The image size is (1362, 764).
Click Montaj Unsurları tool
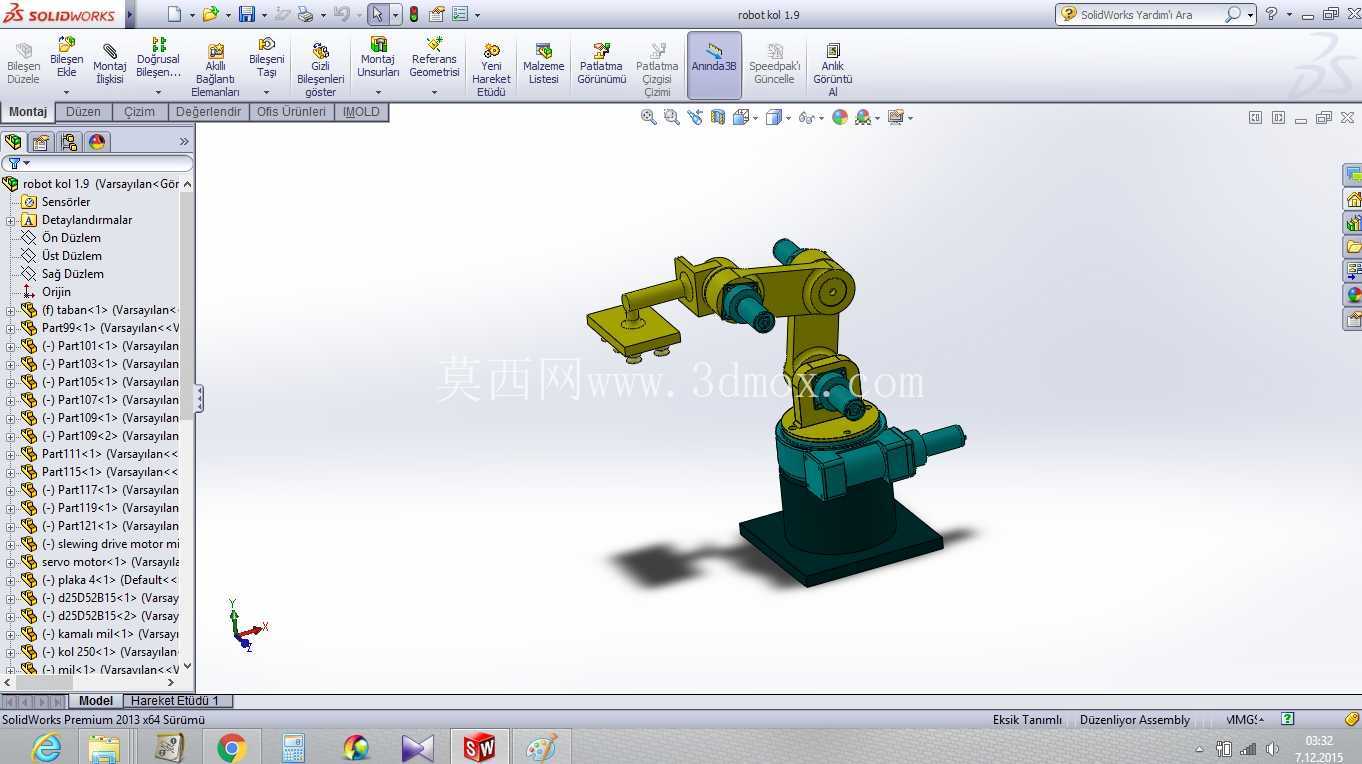378,66
